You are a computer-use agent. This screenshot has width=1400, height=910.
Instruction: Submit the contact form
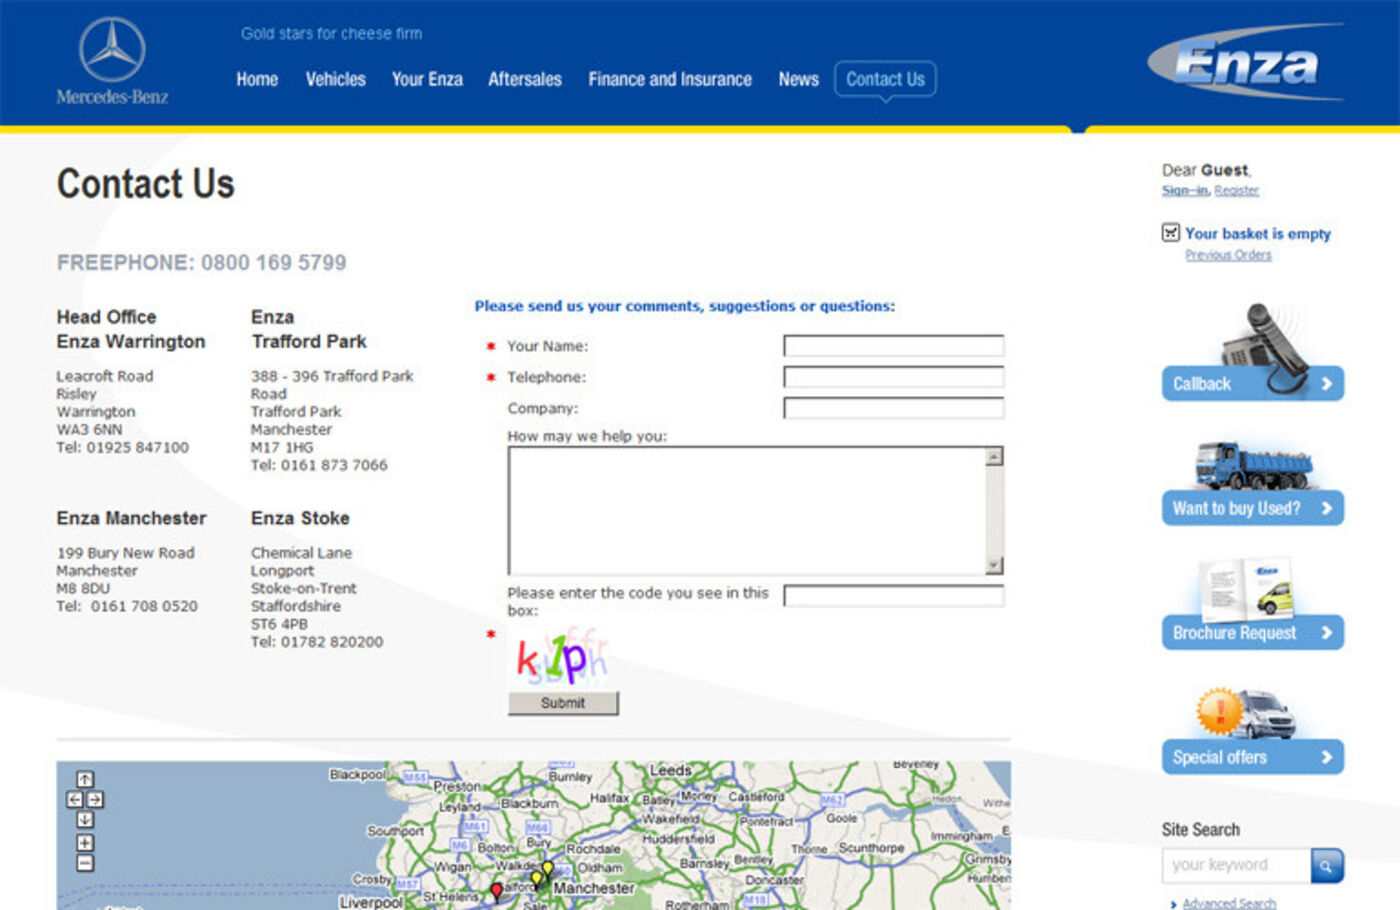(563, 703)
